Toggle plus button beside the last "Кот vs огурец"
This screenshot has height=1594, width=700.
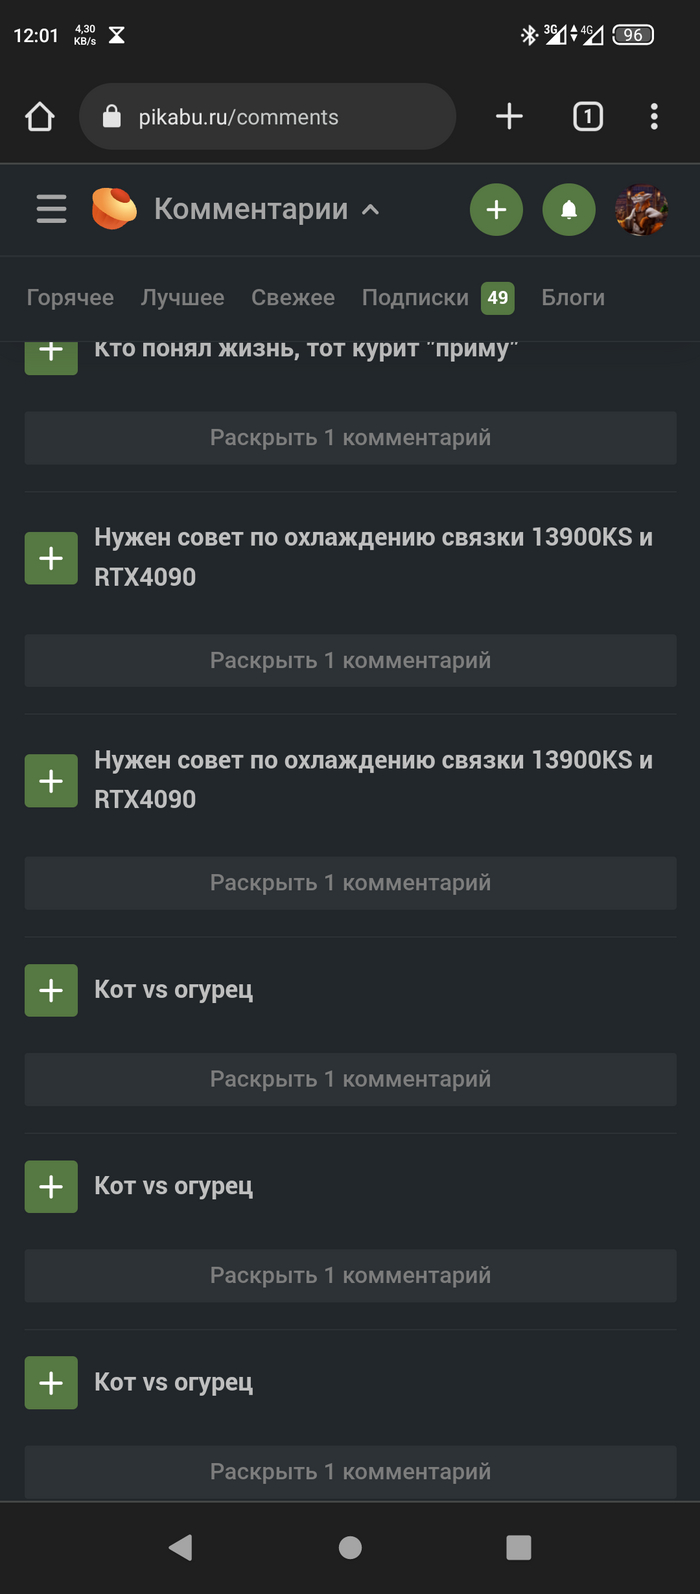51,1383
